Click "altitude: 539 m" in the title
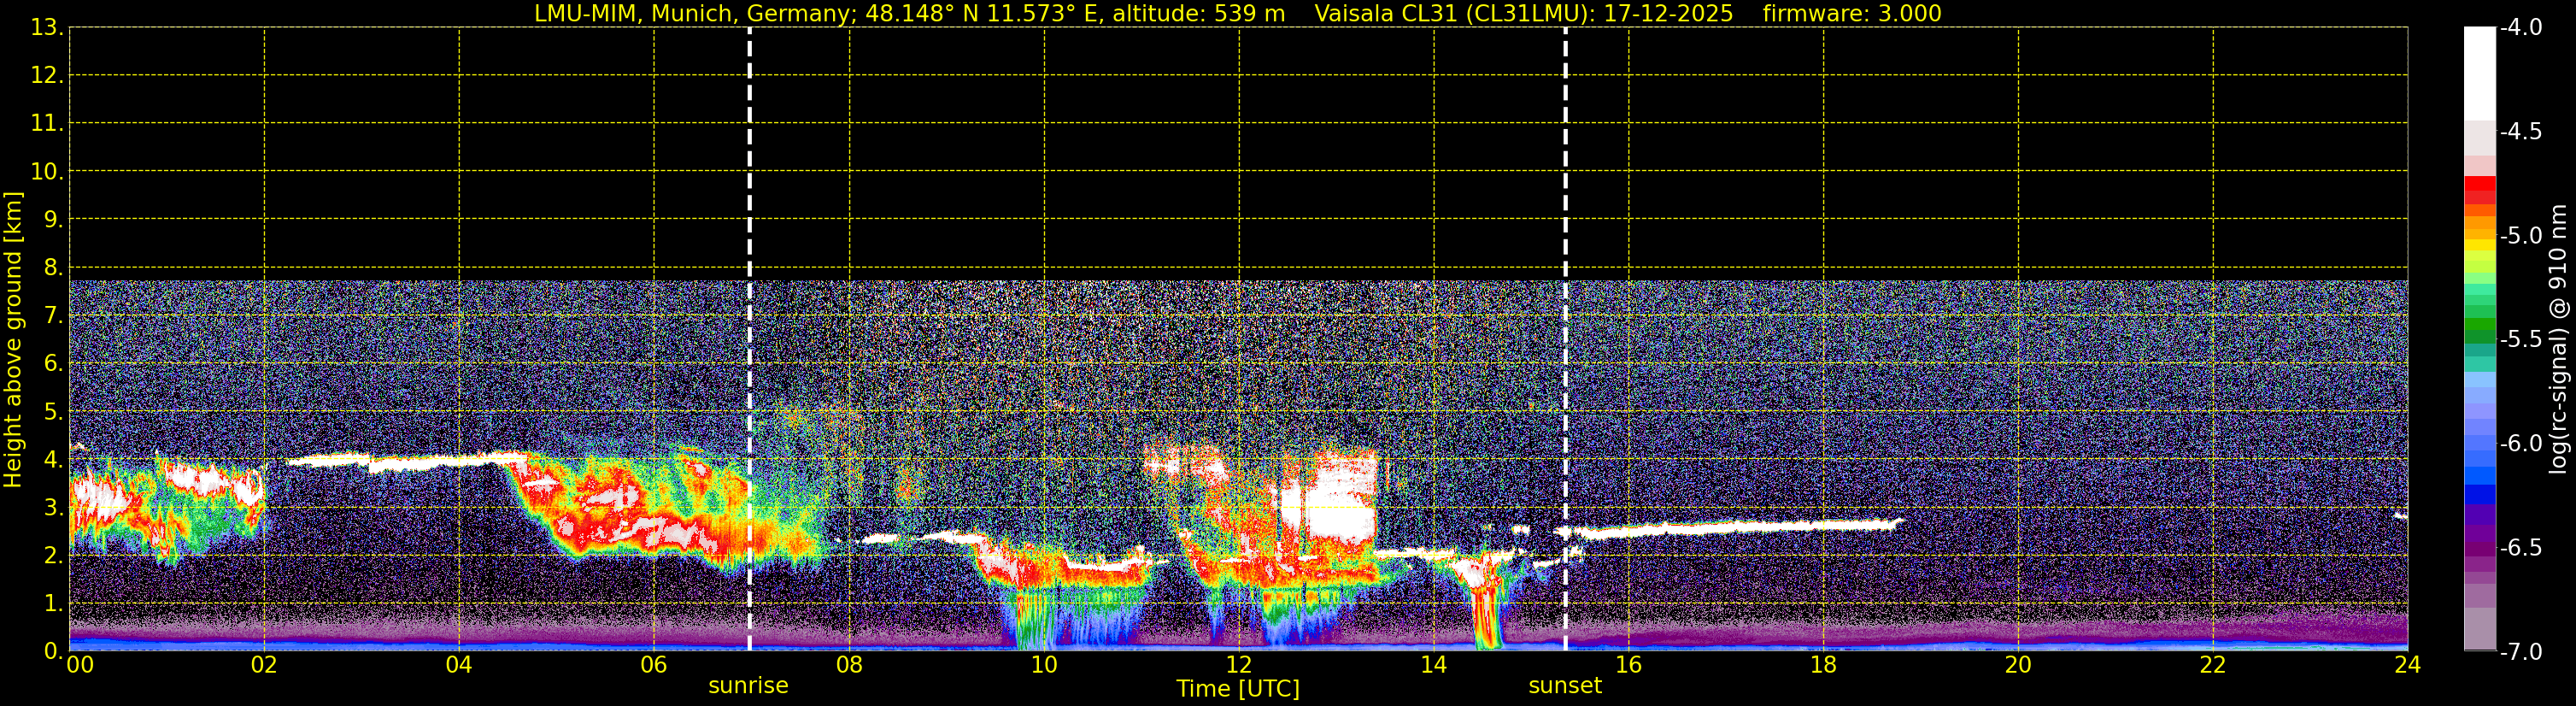 1199,14
